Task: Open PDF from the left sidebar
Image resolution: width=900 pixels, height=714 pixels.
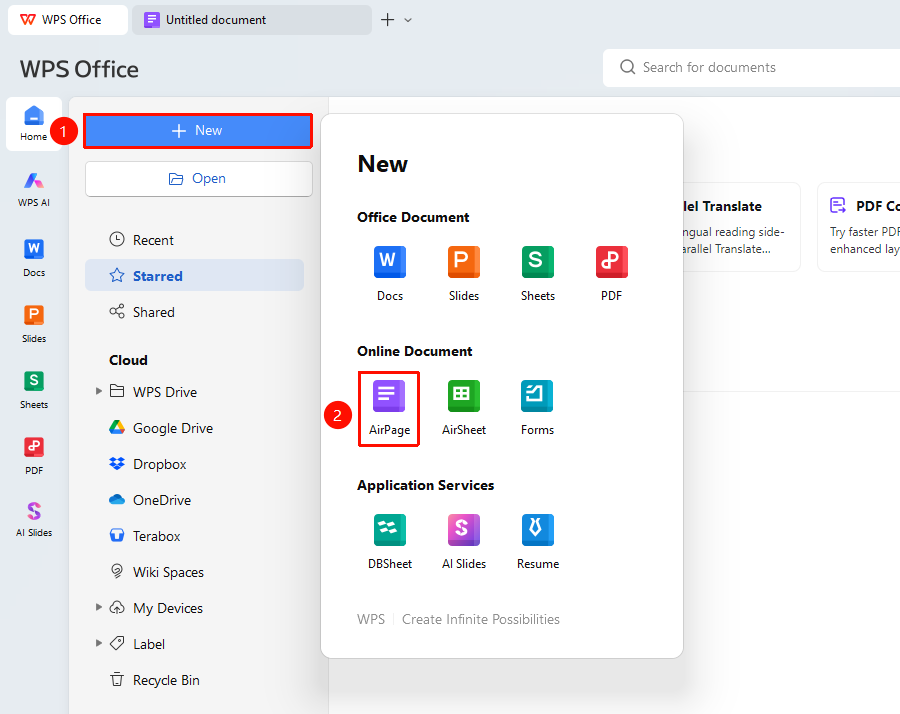Action: (34, 456)
